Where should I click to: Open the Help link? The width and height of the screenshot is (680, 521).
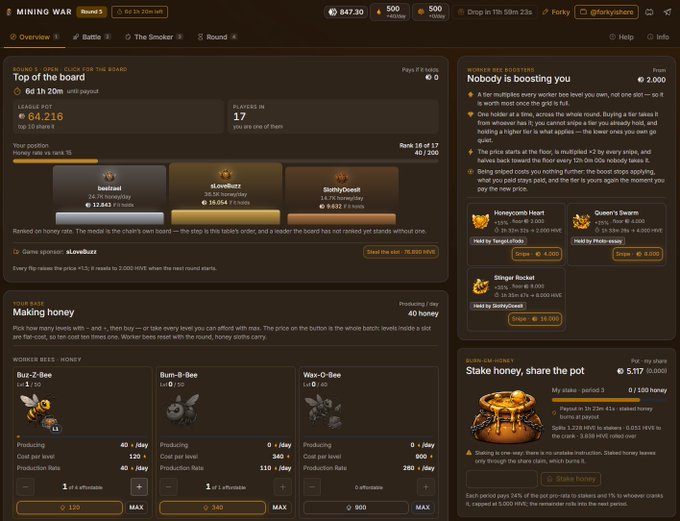click(621, 37)
